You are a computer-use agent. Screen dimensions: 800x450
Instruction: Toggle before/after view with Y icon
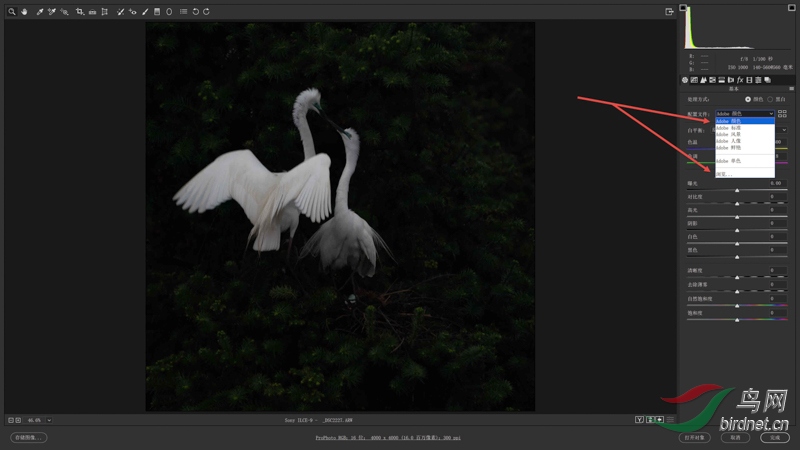639,419
